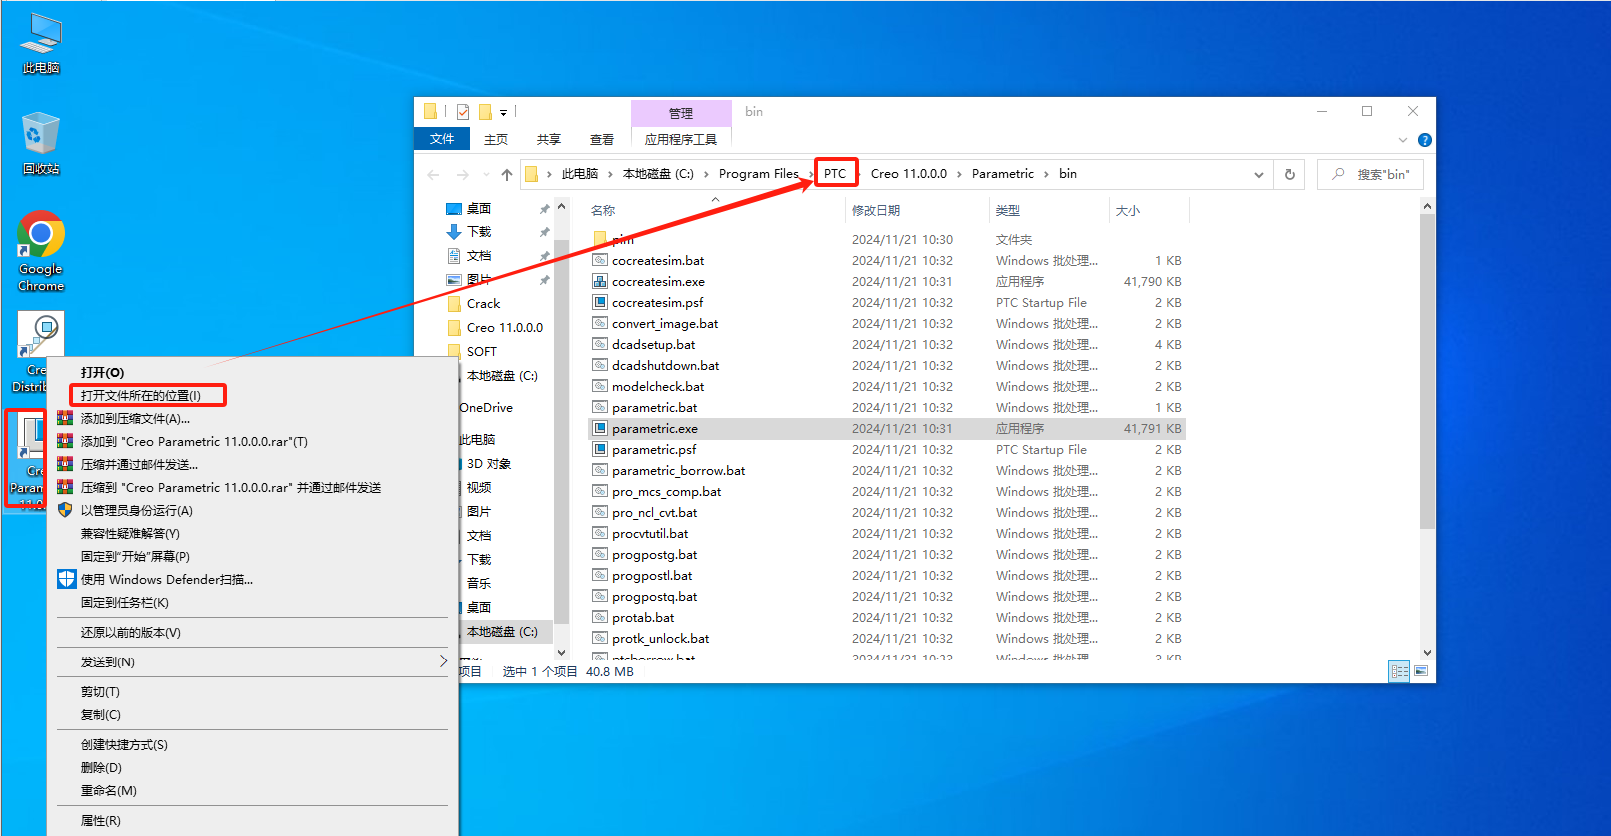Click the Explorer forward navigation arrow

click(462, 174)
